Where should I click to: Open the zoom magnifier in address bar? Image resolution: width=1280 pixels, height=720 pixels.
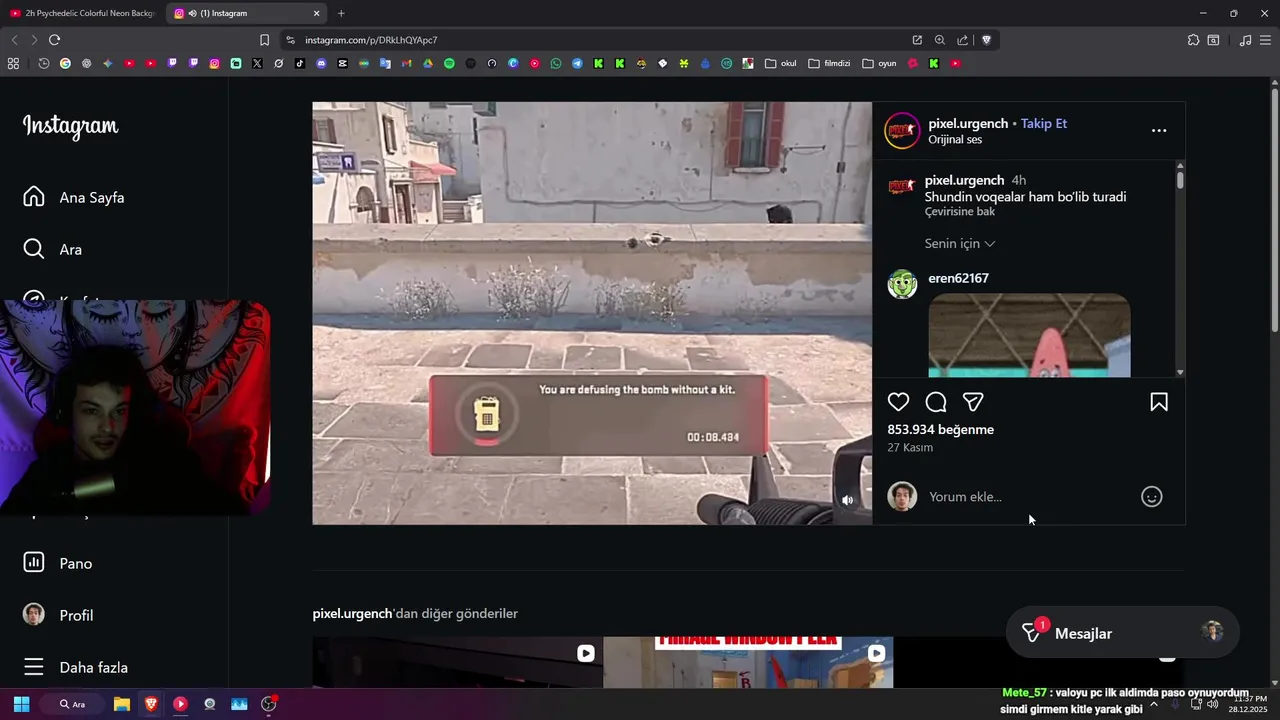[x=940, y=40]
